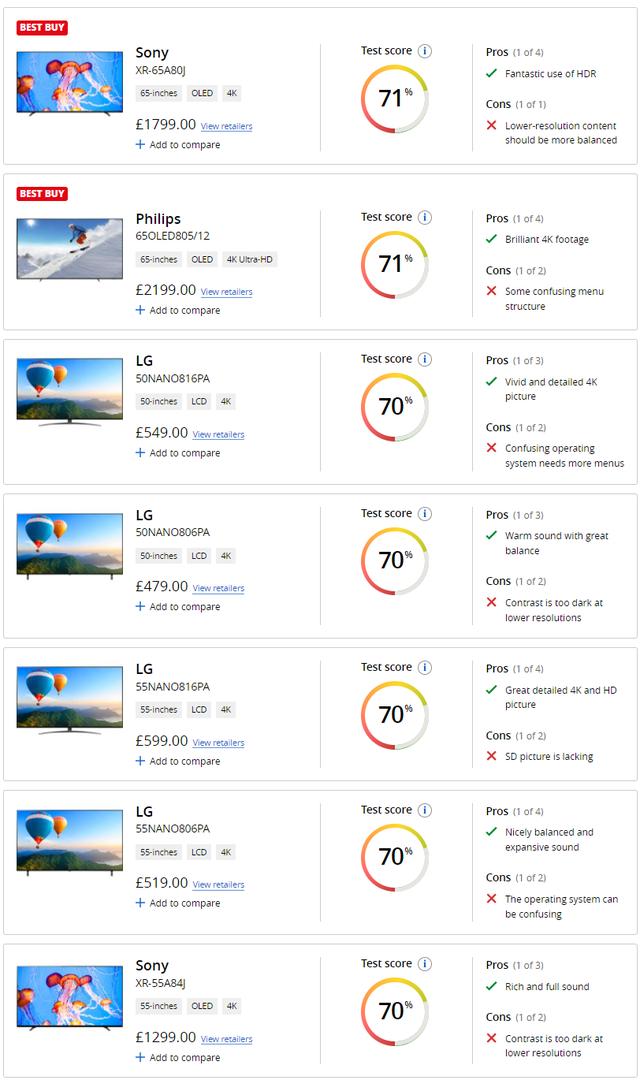The image size is (640, 1080).
Task: Click the 71% score gauge for Philips TV
Action: [x=395, y=264]
